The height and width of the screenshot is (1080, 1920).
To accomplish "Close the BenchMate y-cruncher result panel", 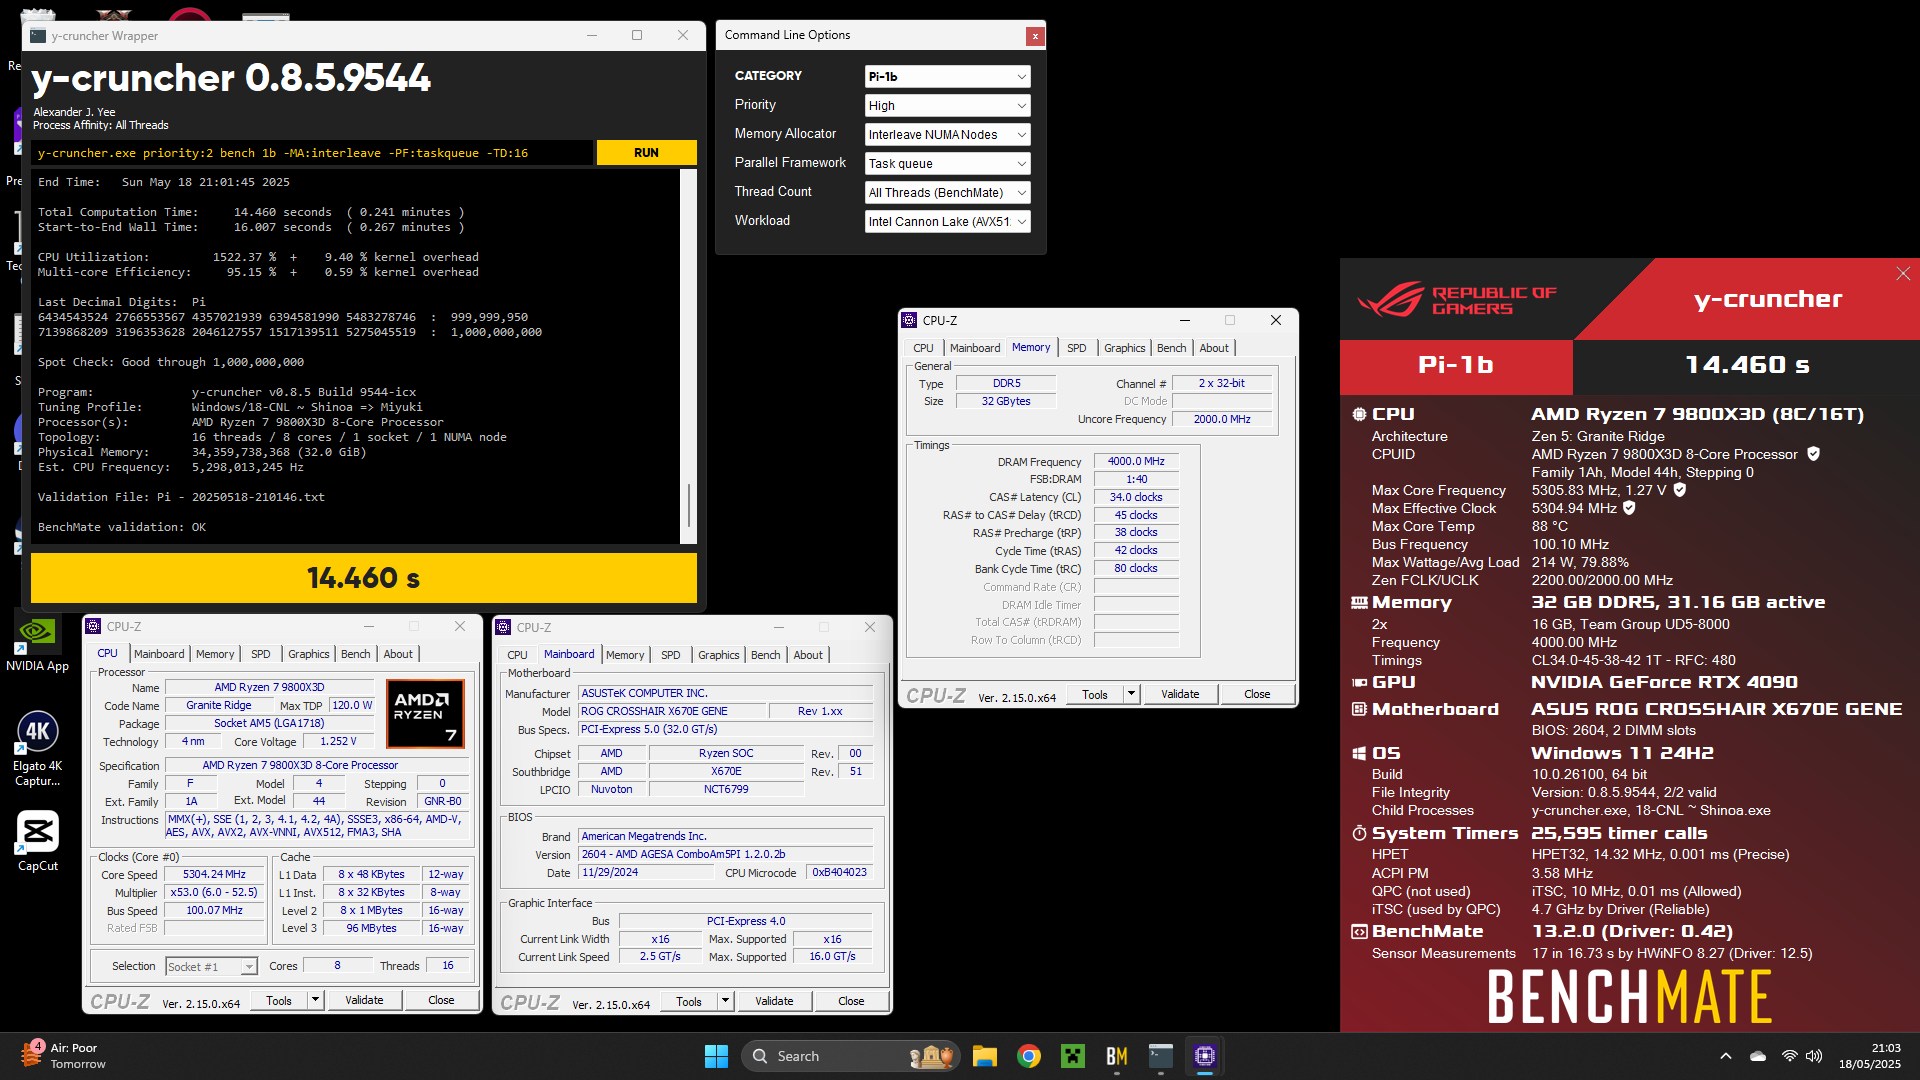I will (1902, 274).
